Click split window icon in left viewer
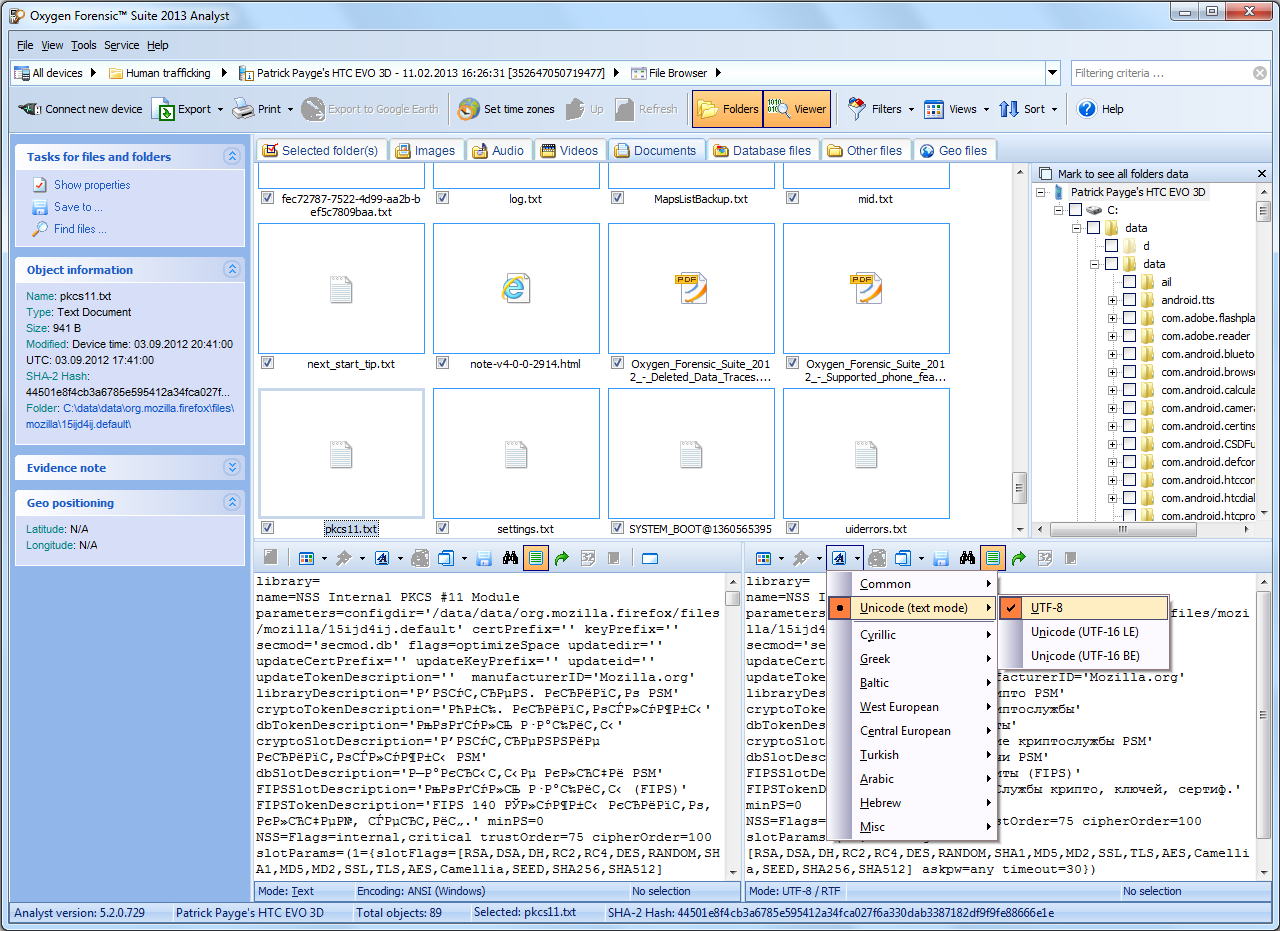 [x=650, y=558]
